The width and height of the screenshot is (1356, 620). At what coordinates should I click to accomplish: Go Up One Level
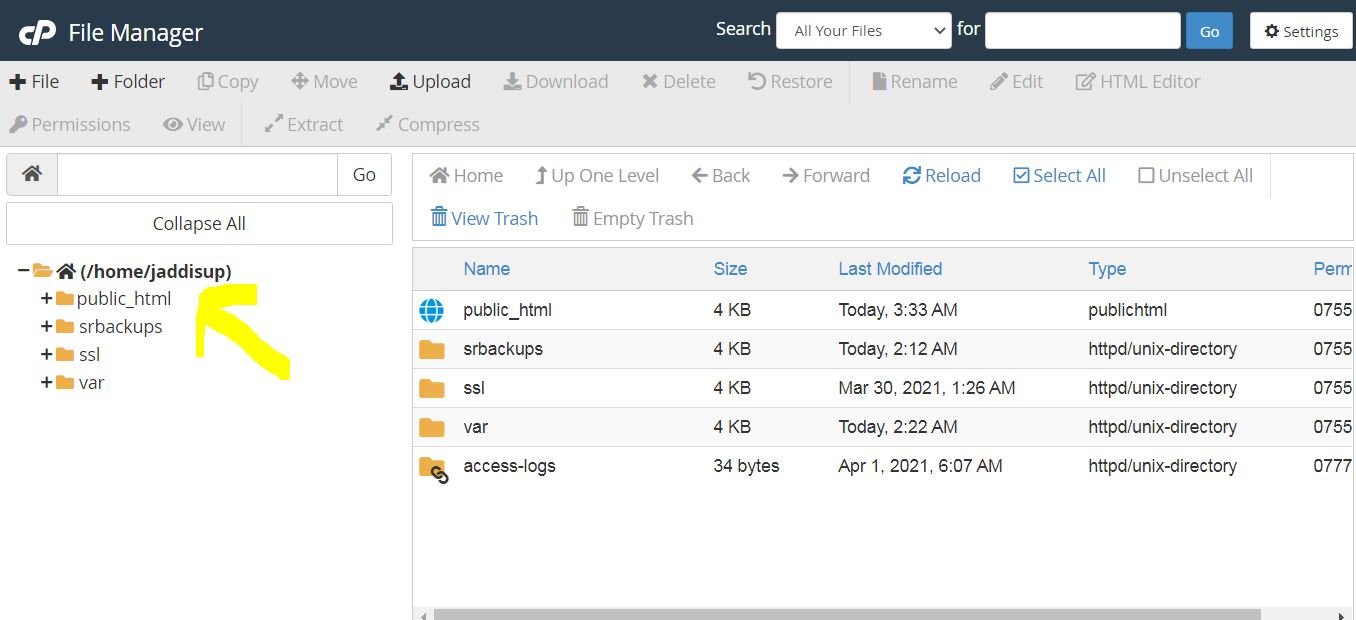pos(597,176)
